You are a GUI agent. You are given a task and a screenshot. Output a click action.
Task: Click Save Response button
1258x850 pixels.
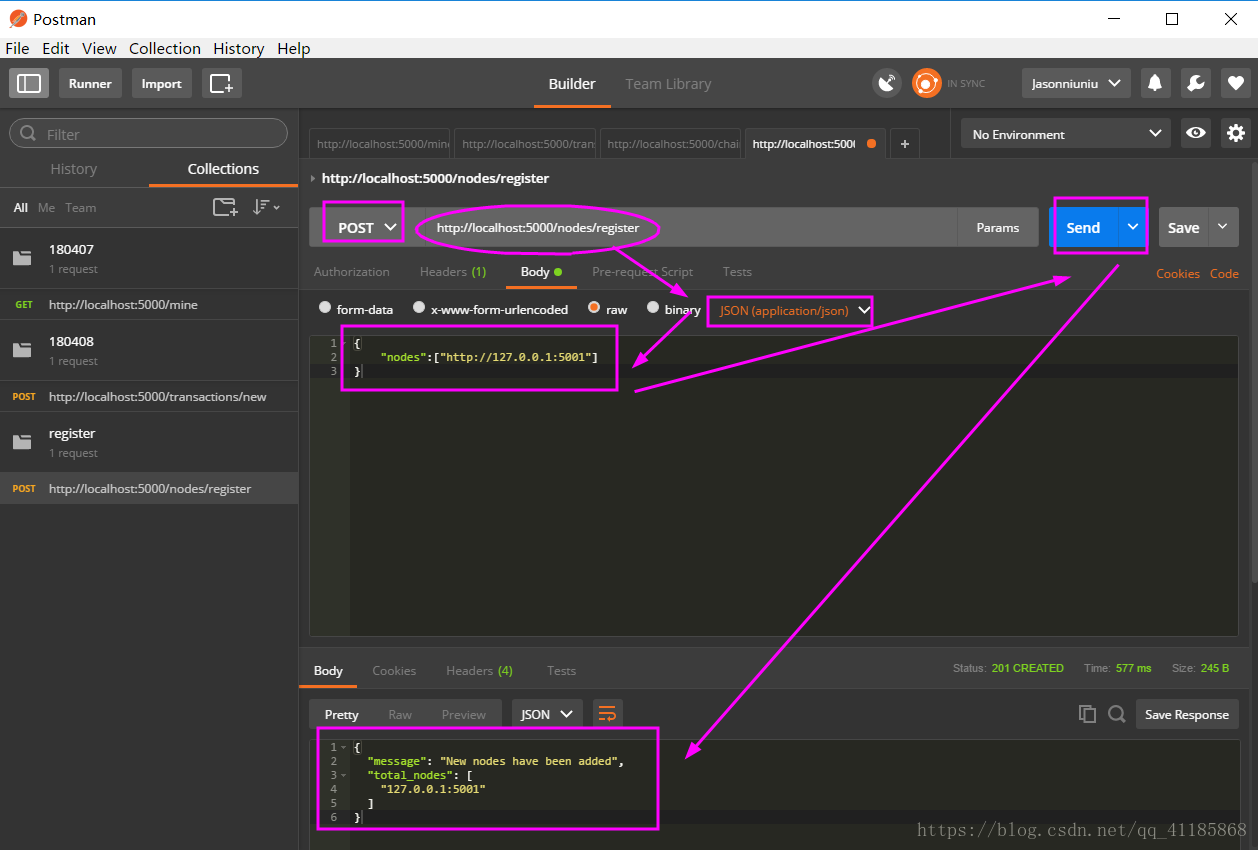pos(1187,714)
